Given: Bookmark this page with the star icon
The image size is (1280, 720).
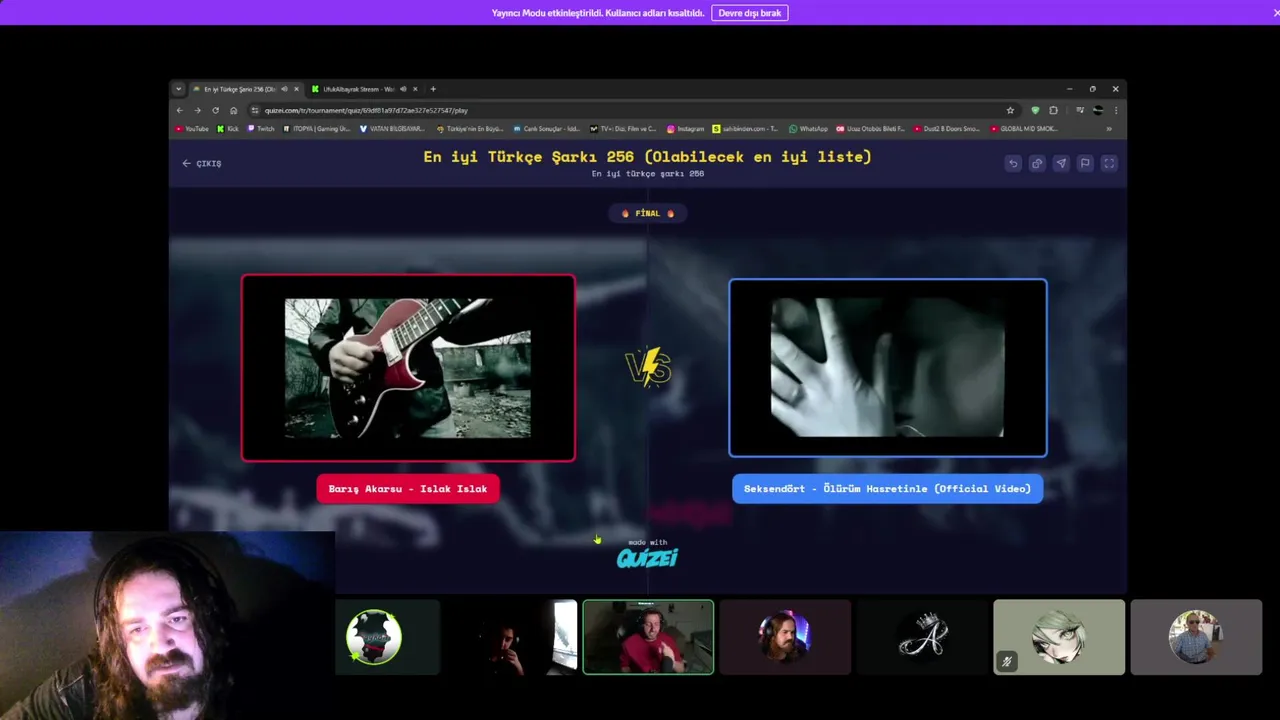Looking at the screenshot, I should [1010, 110].
